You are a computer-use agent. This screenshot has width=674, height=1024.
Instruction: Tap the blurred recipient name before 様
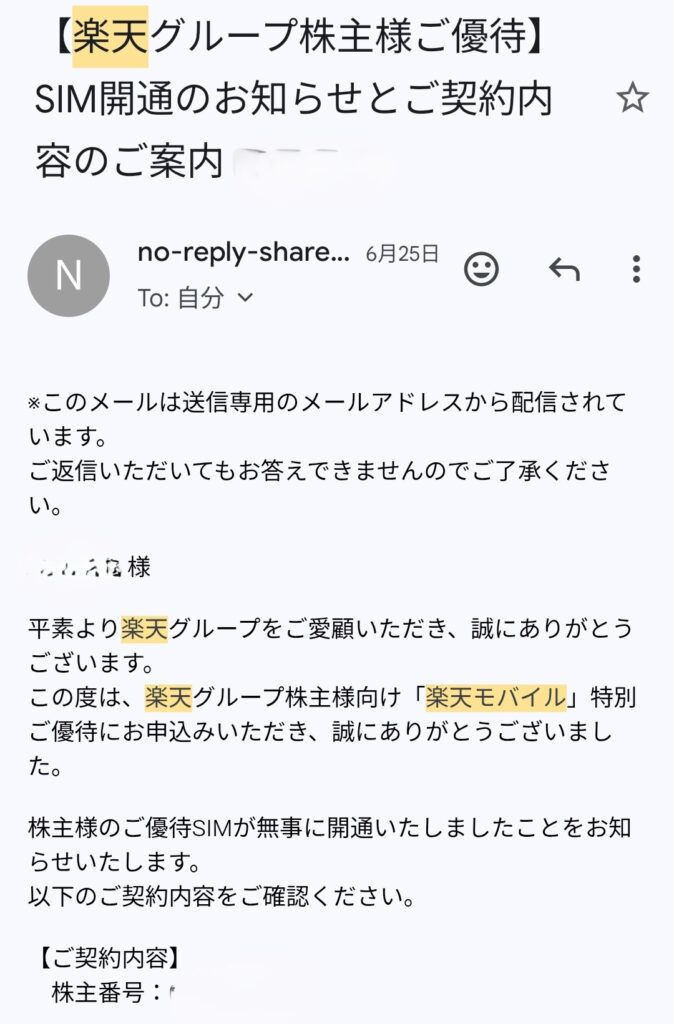77,567
